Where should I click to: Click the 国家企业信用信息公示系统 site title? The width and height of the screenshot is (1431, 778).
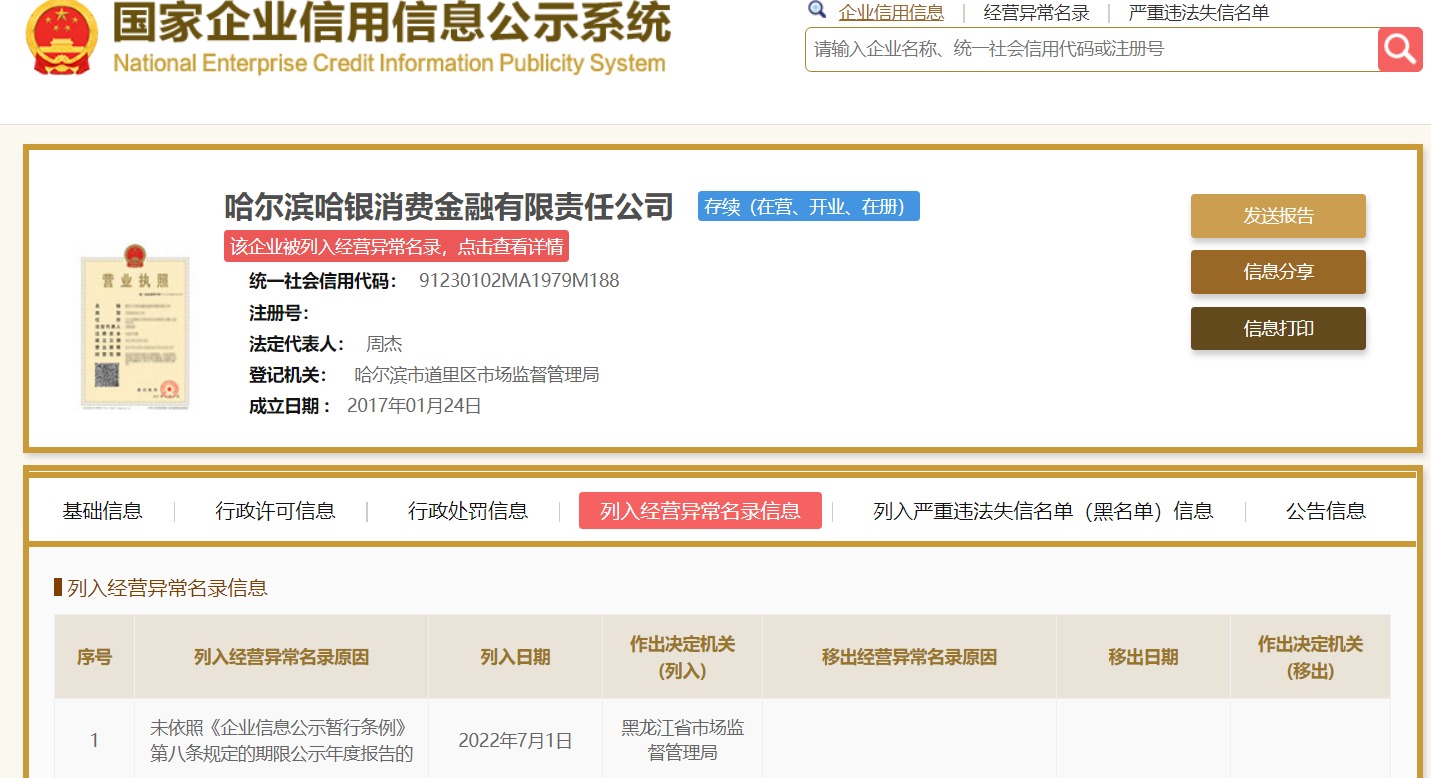(391, 22)
